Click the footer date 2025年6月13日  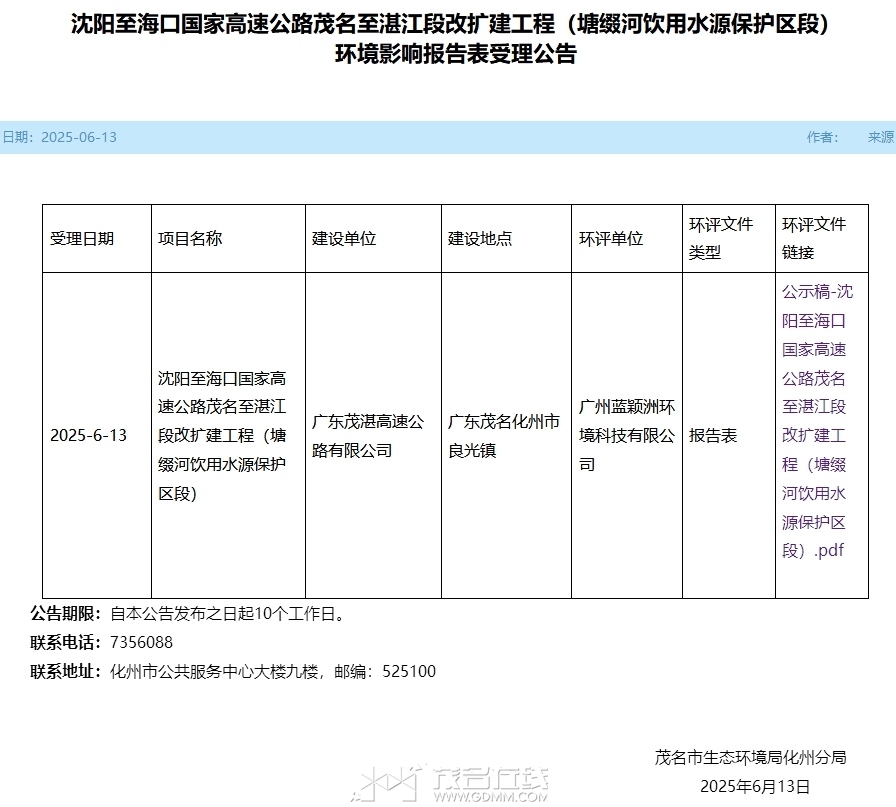click(755, 786)
